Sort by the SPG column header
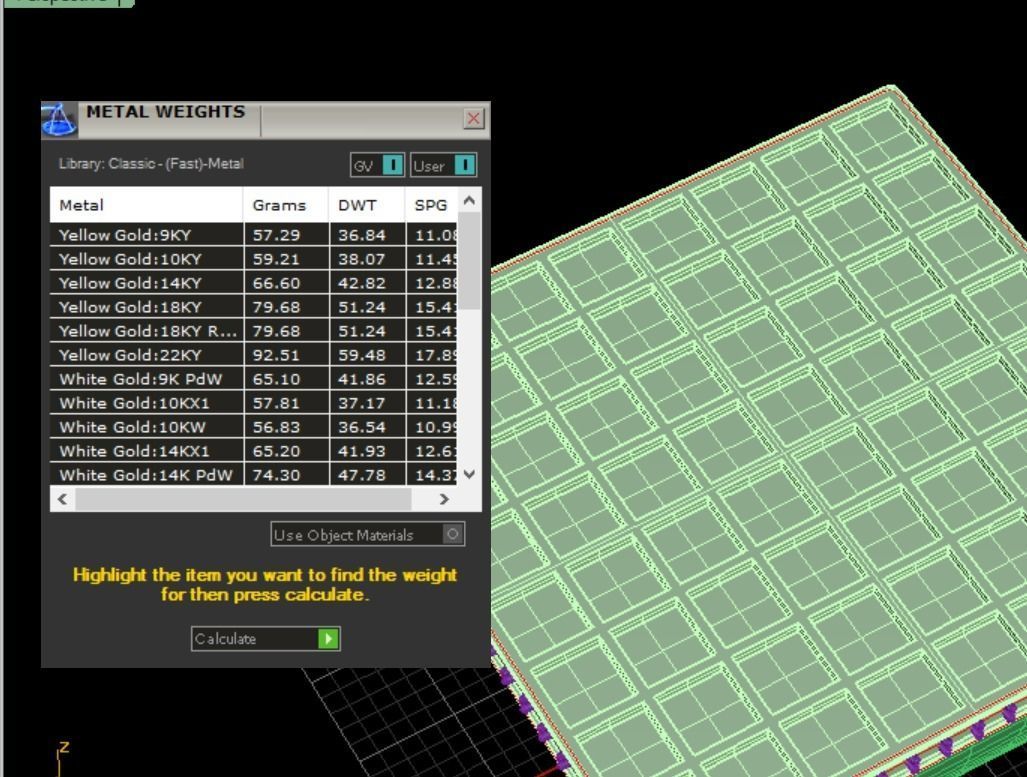The width and height of the screenshot is (1027, 777). tap(431, 205)
